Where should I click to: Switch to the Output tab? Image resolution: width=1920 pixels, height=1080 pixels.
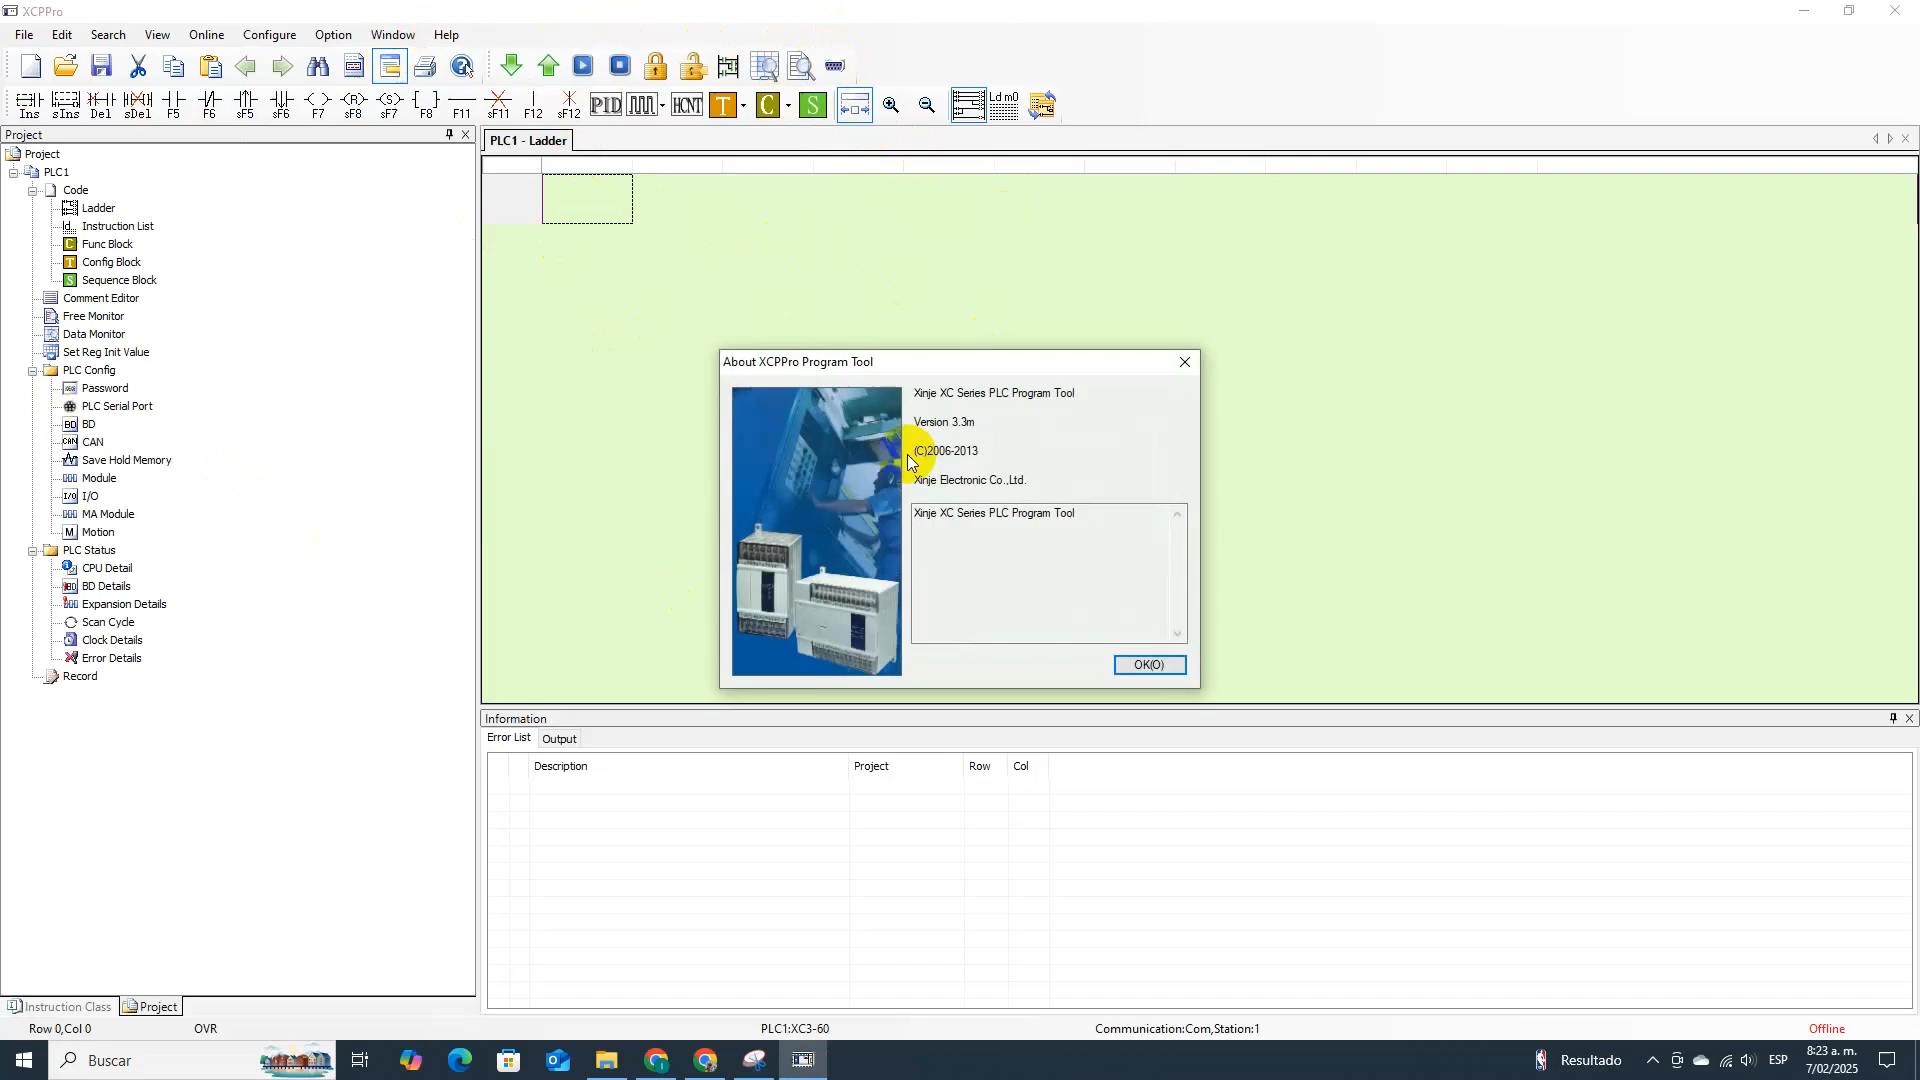(x=559, y=739)
